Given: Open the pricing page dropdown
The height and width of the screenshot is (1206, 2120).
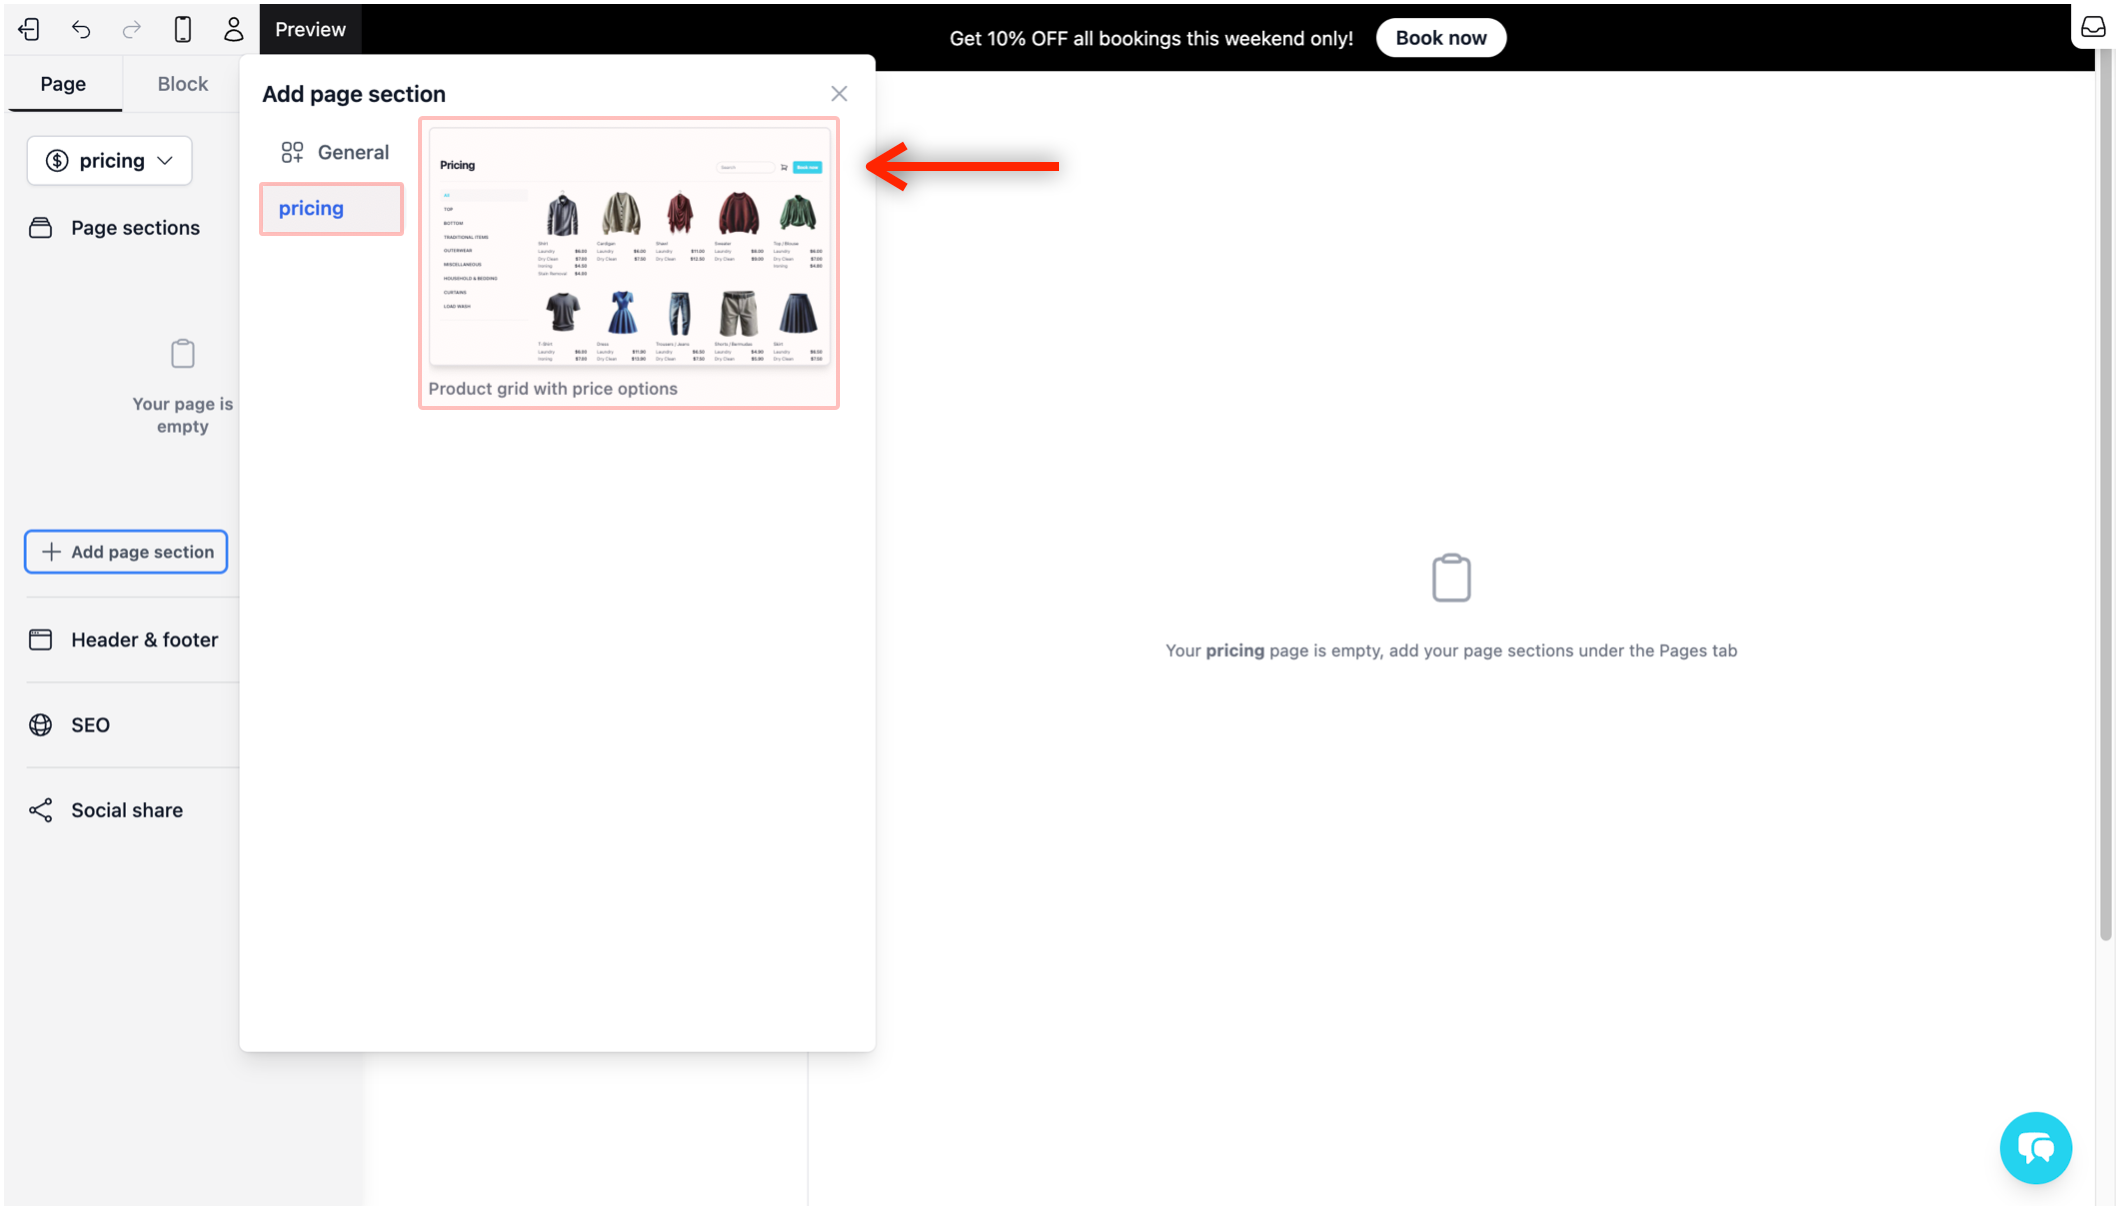Looking at the screenshot, I should pos(110,160).
